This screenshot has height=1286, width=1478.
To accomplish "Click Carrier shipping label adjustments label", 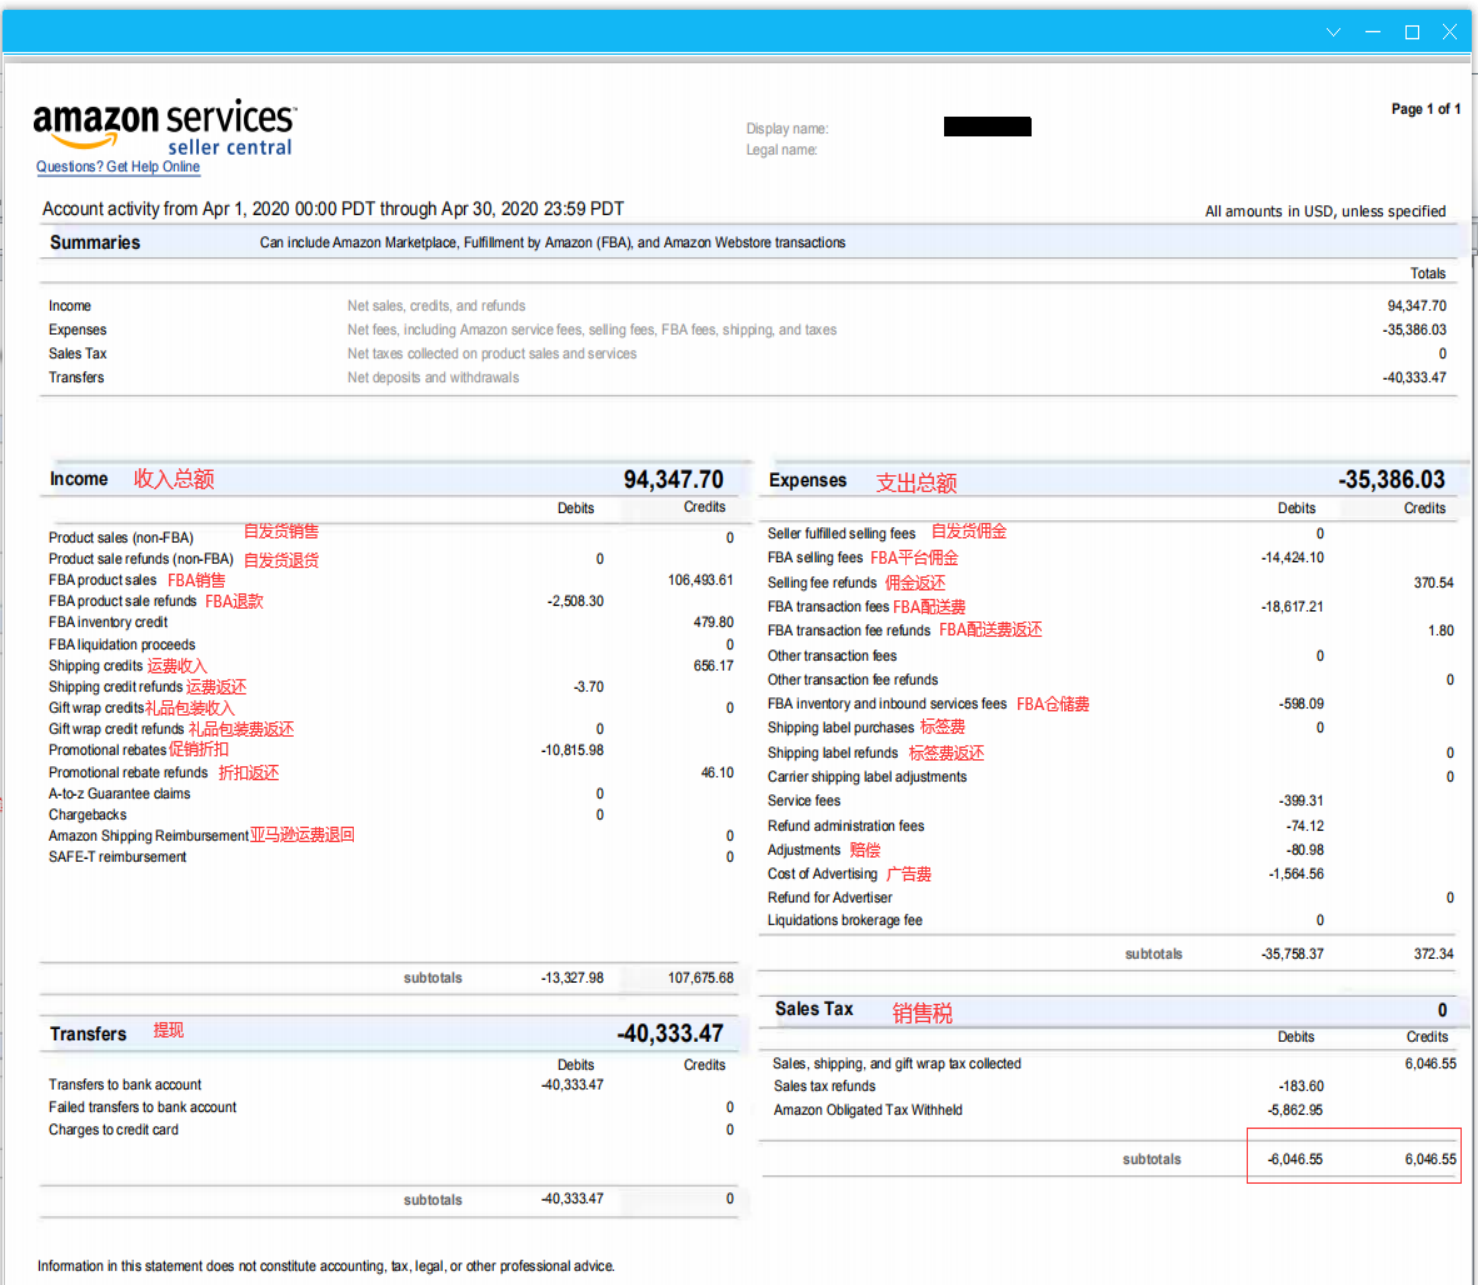I will [x=867, y=777].
